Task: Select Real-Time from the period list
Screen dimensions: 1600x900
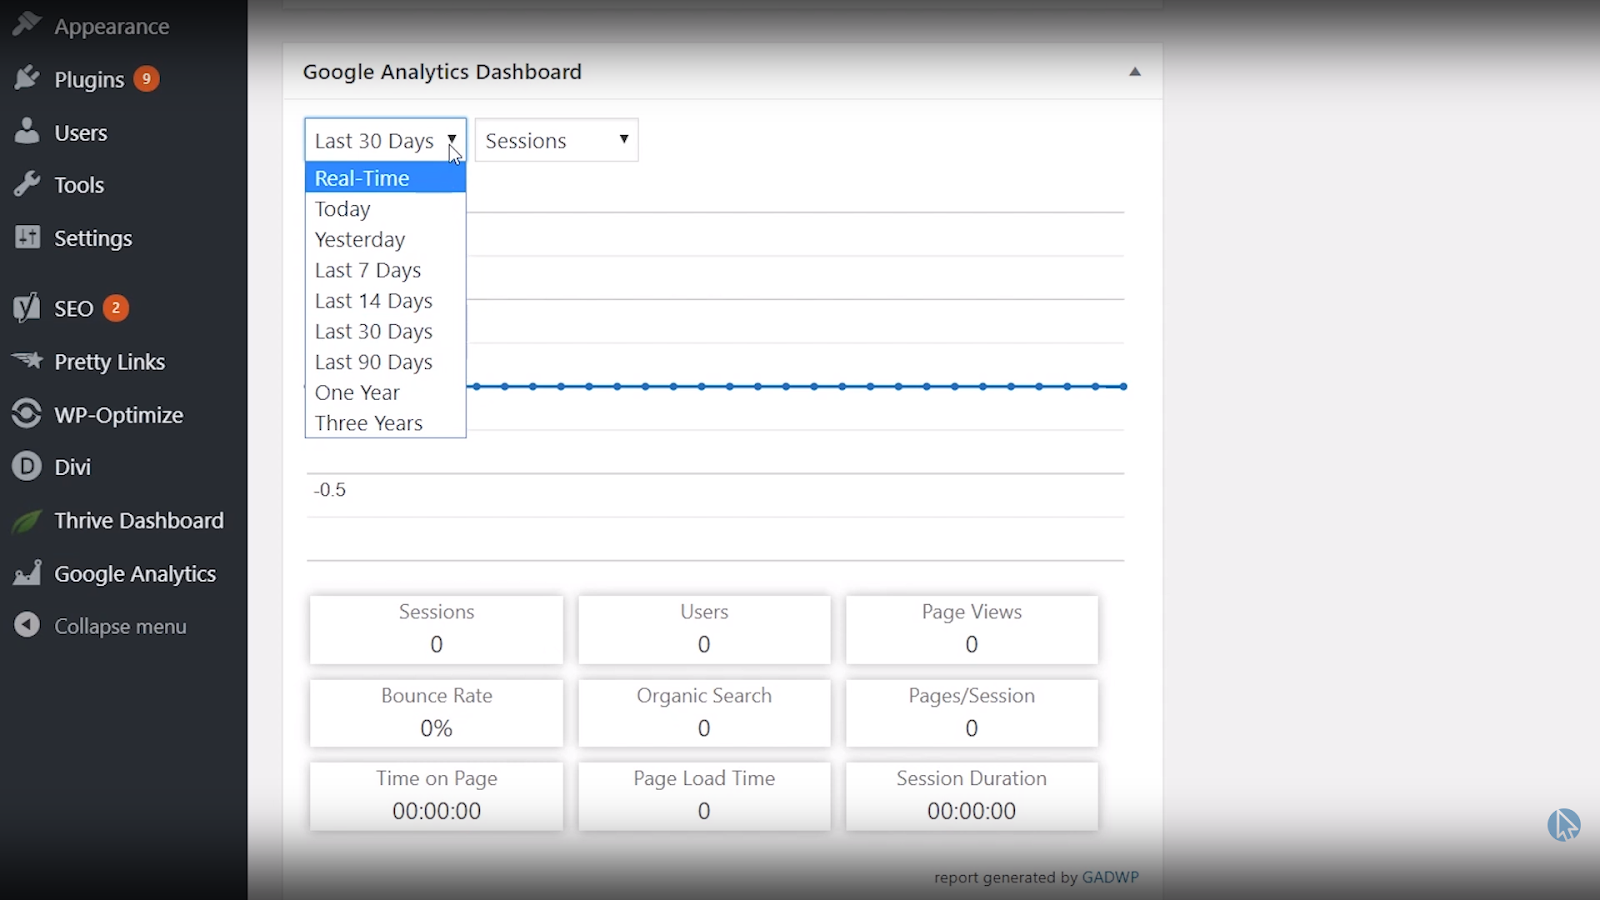Action: (x=385, y=178)
